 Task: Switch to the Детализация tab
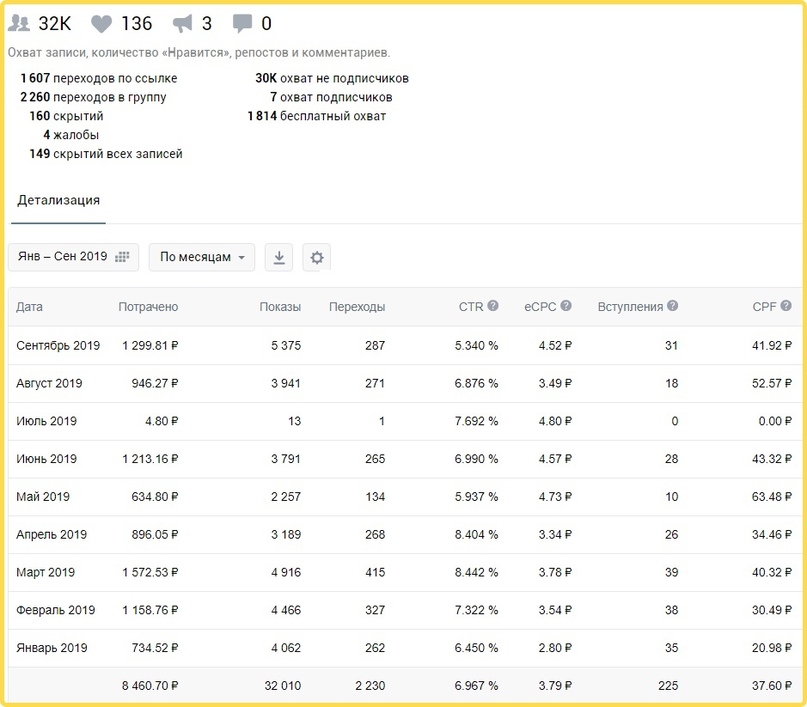tap(58, 200)
